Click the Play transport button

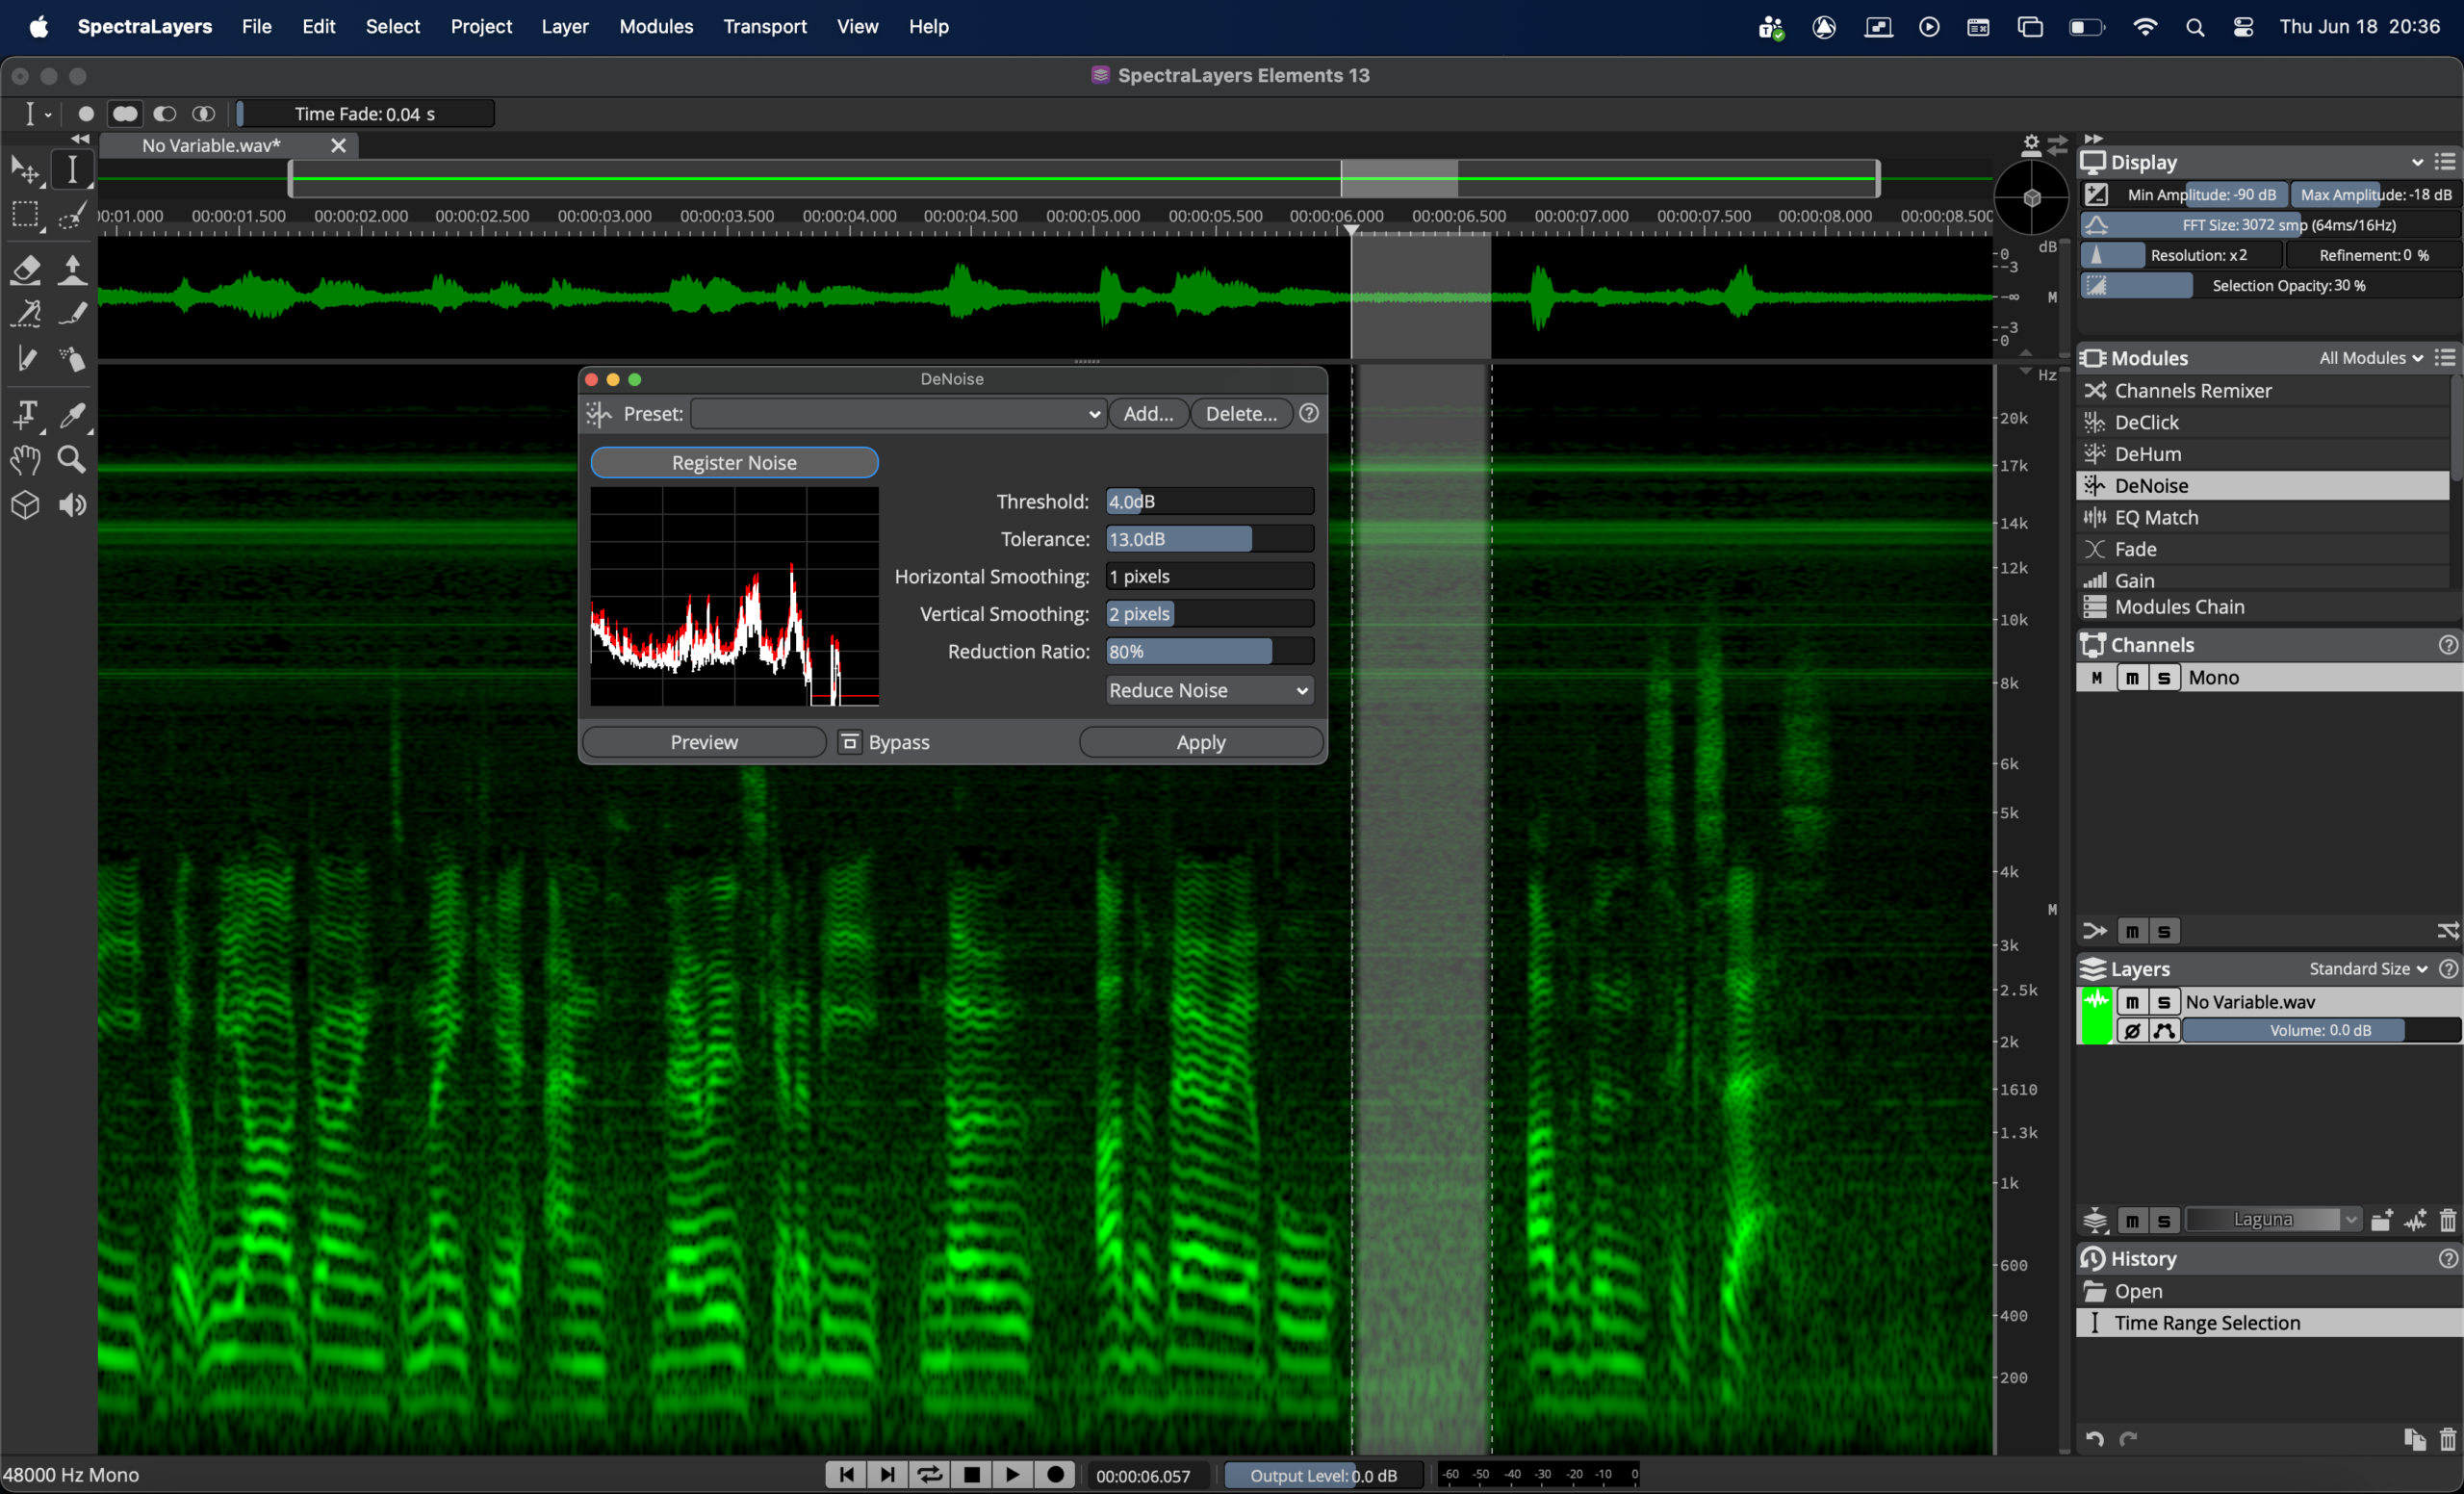point(1012,1475)
